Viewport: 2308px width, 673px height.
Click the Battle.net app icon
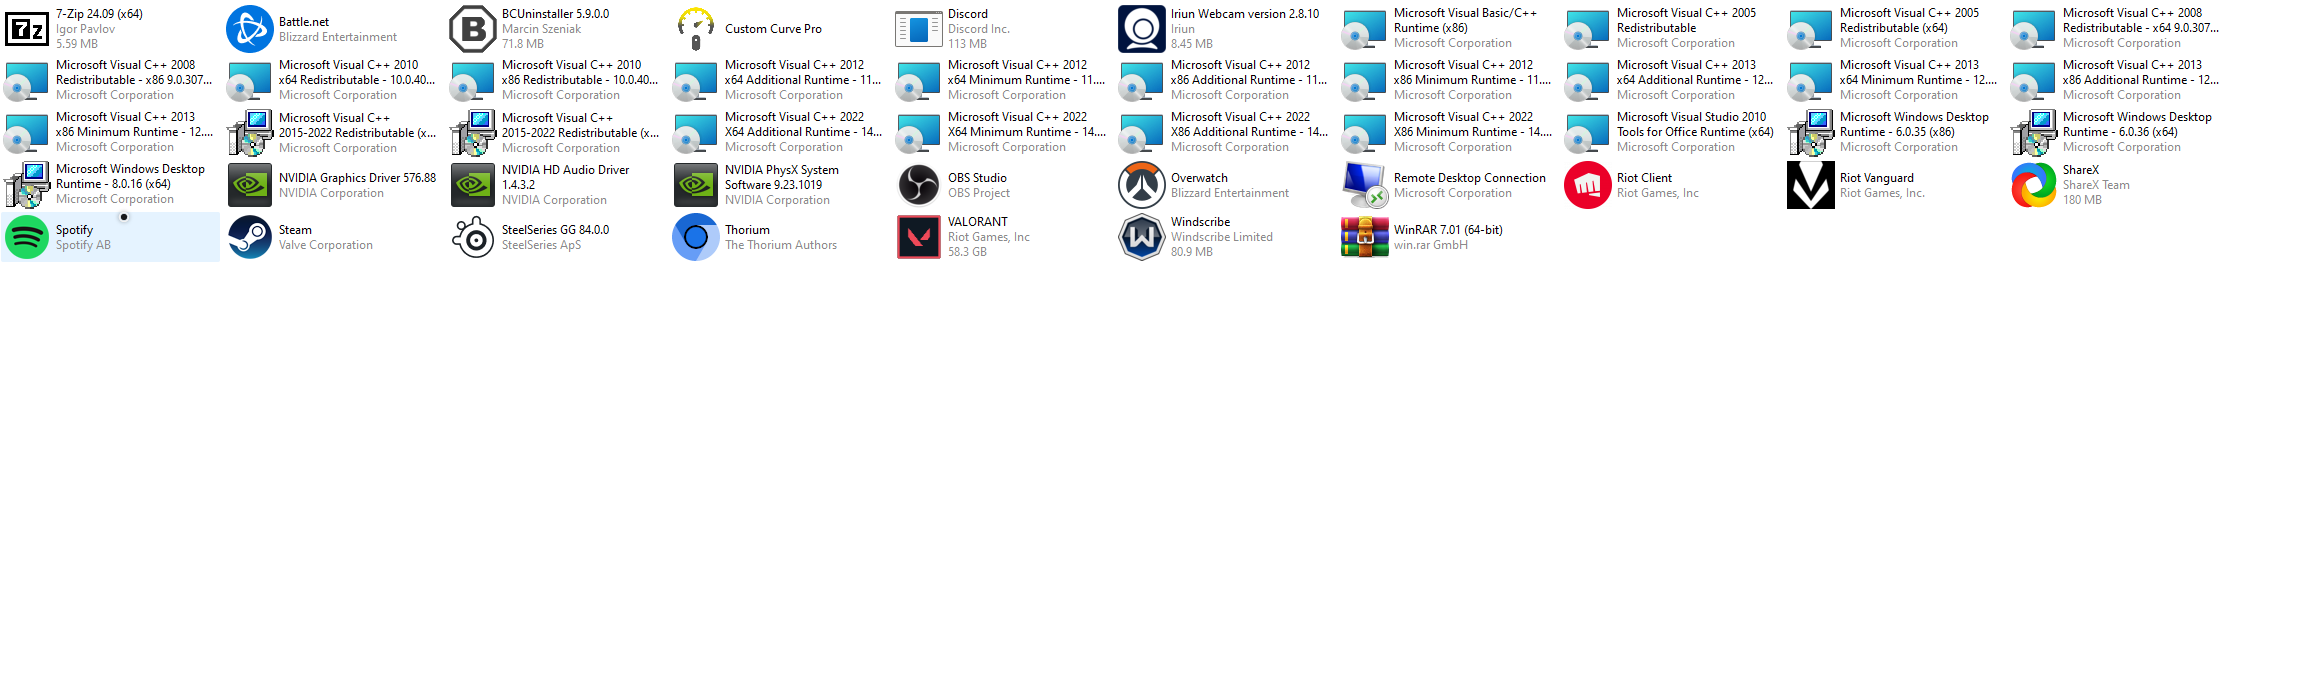click(250, 29)
